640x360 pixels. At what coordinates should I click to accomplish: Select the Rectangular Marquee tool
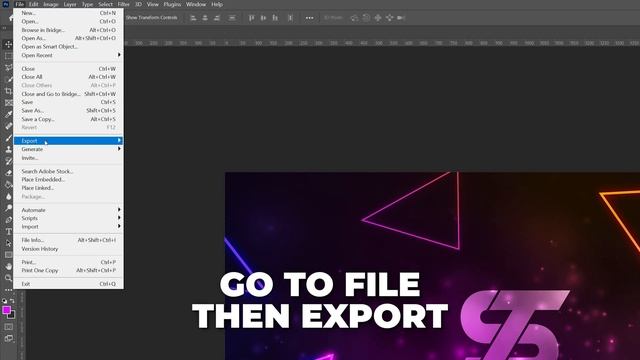tap(8, 56)
